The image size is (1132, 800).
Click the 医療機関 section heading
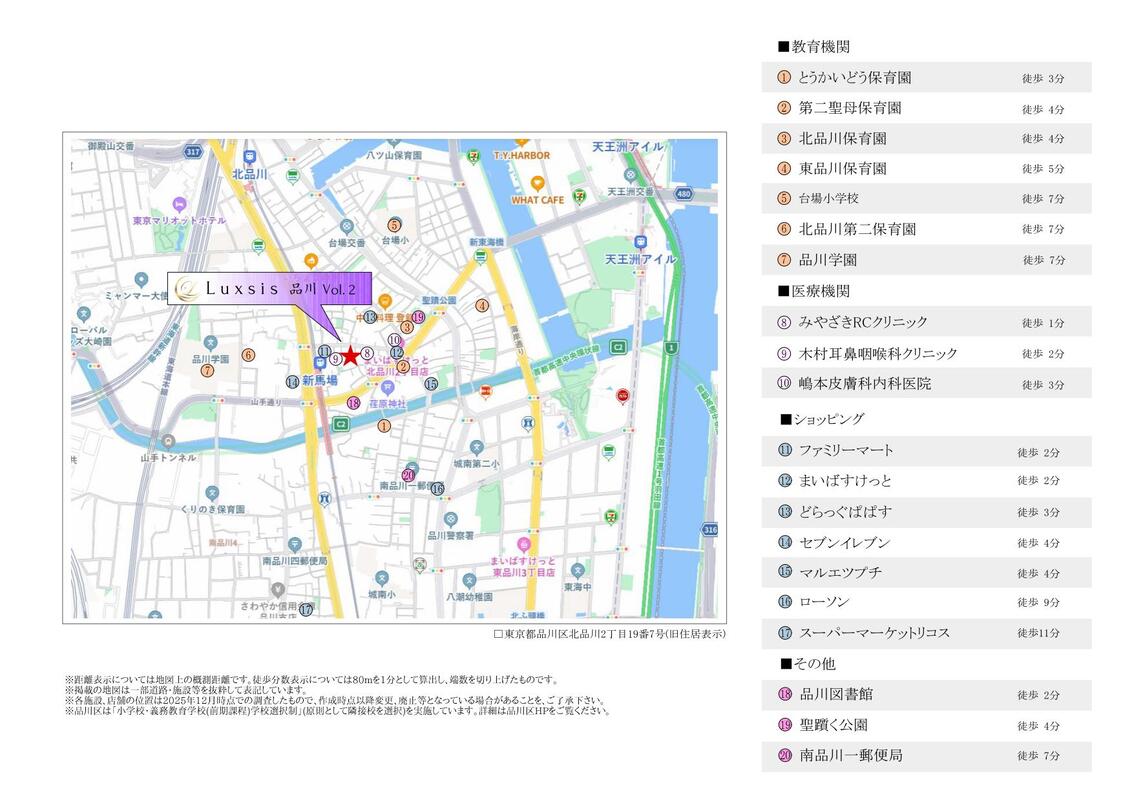click(814, 291)
